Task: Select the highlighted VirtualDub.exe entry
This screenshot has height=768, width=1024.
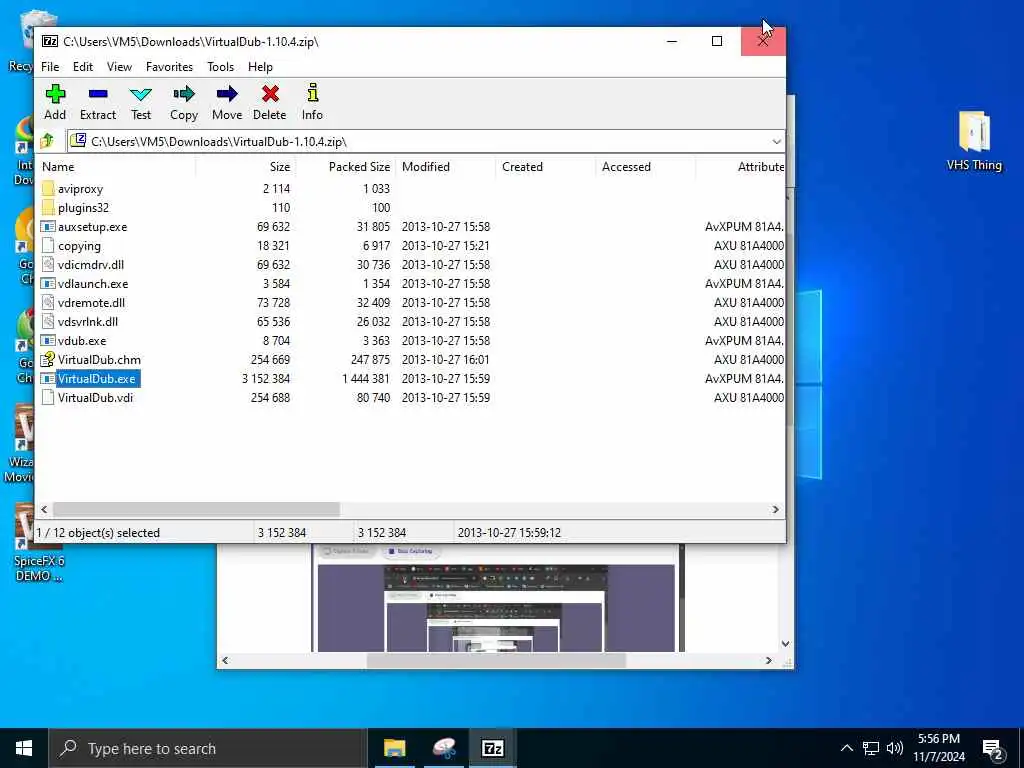Action: (97, 379)
